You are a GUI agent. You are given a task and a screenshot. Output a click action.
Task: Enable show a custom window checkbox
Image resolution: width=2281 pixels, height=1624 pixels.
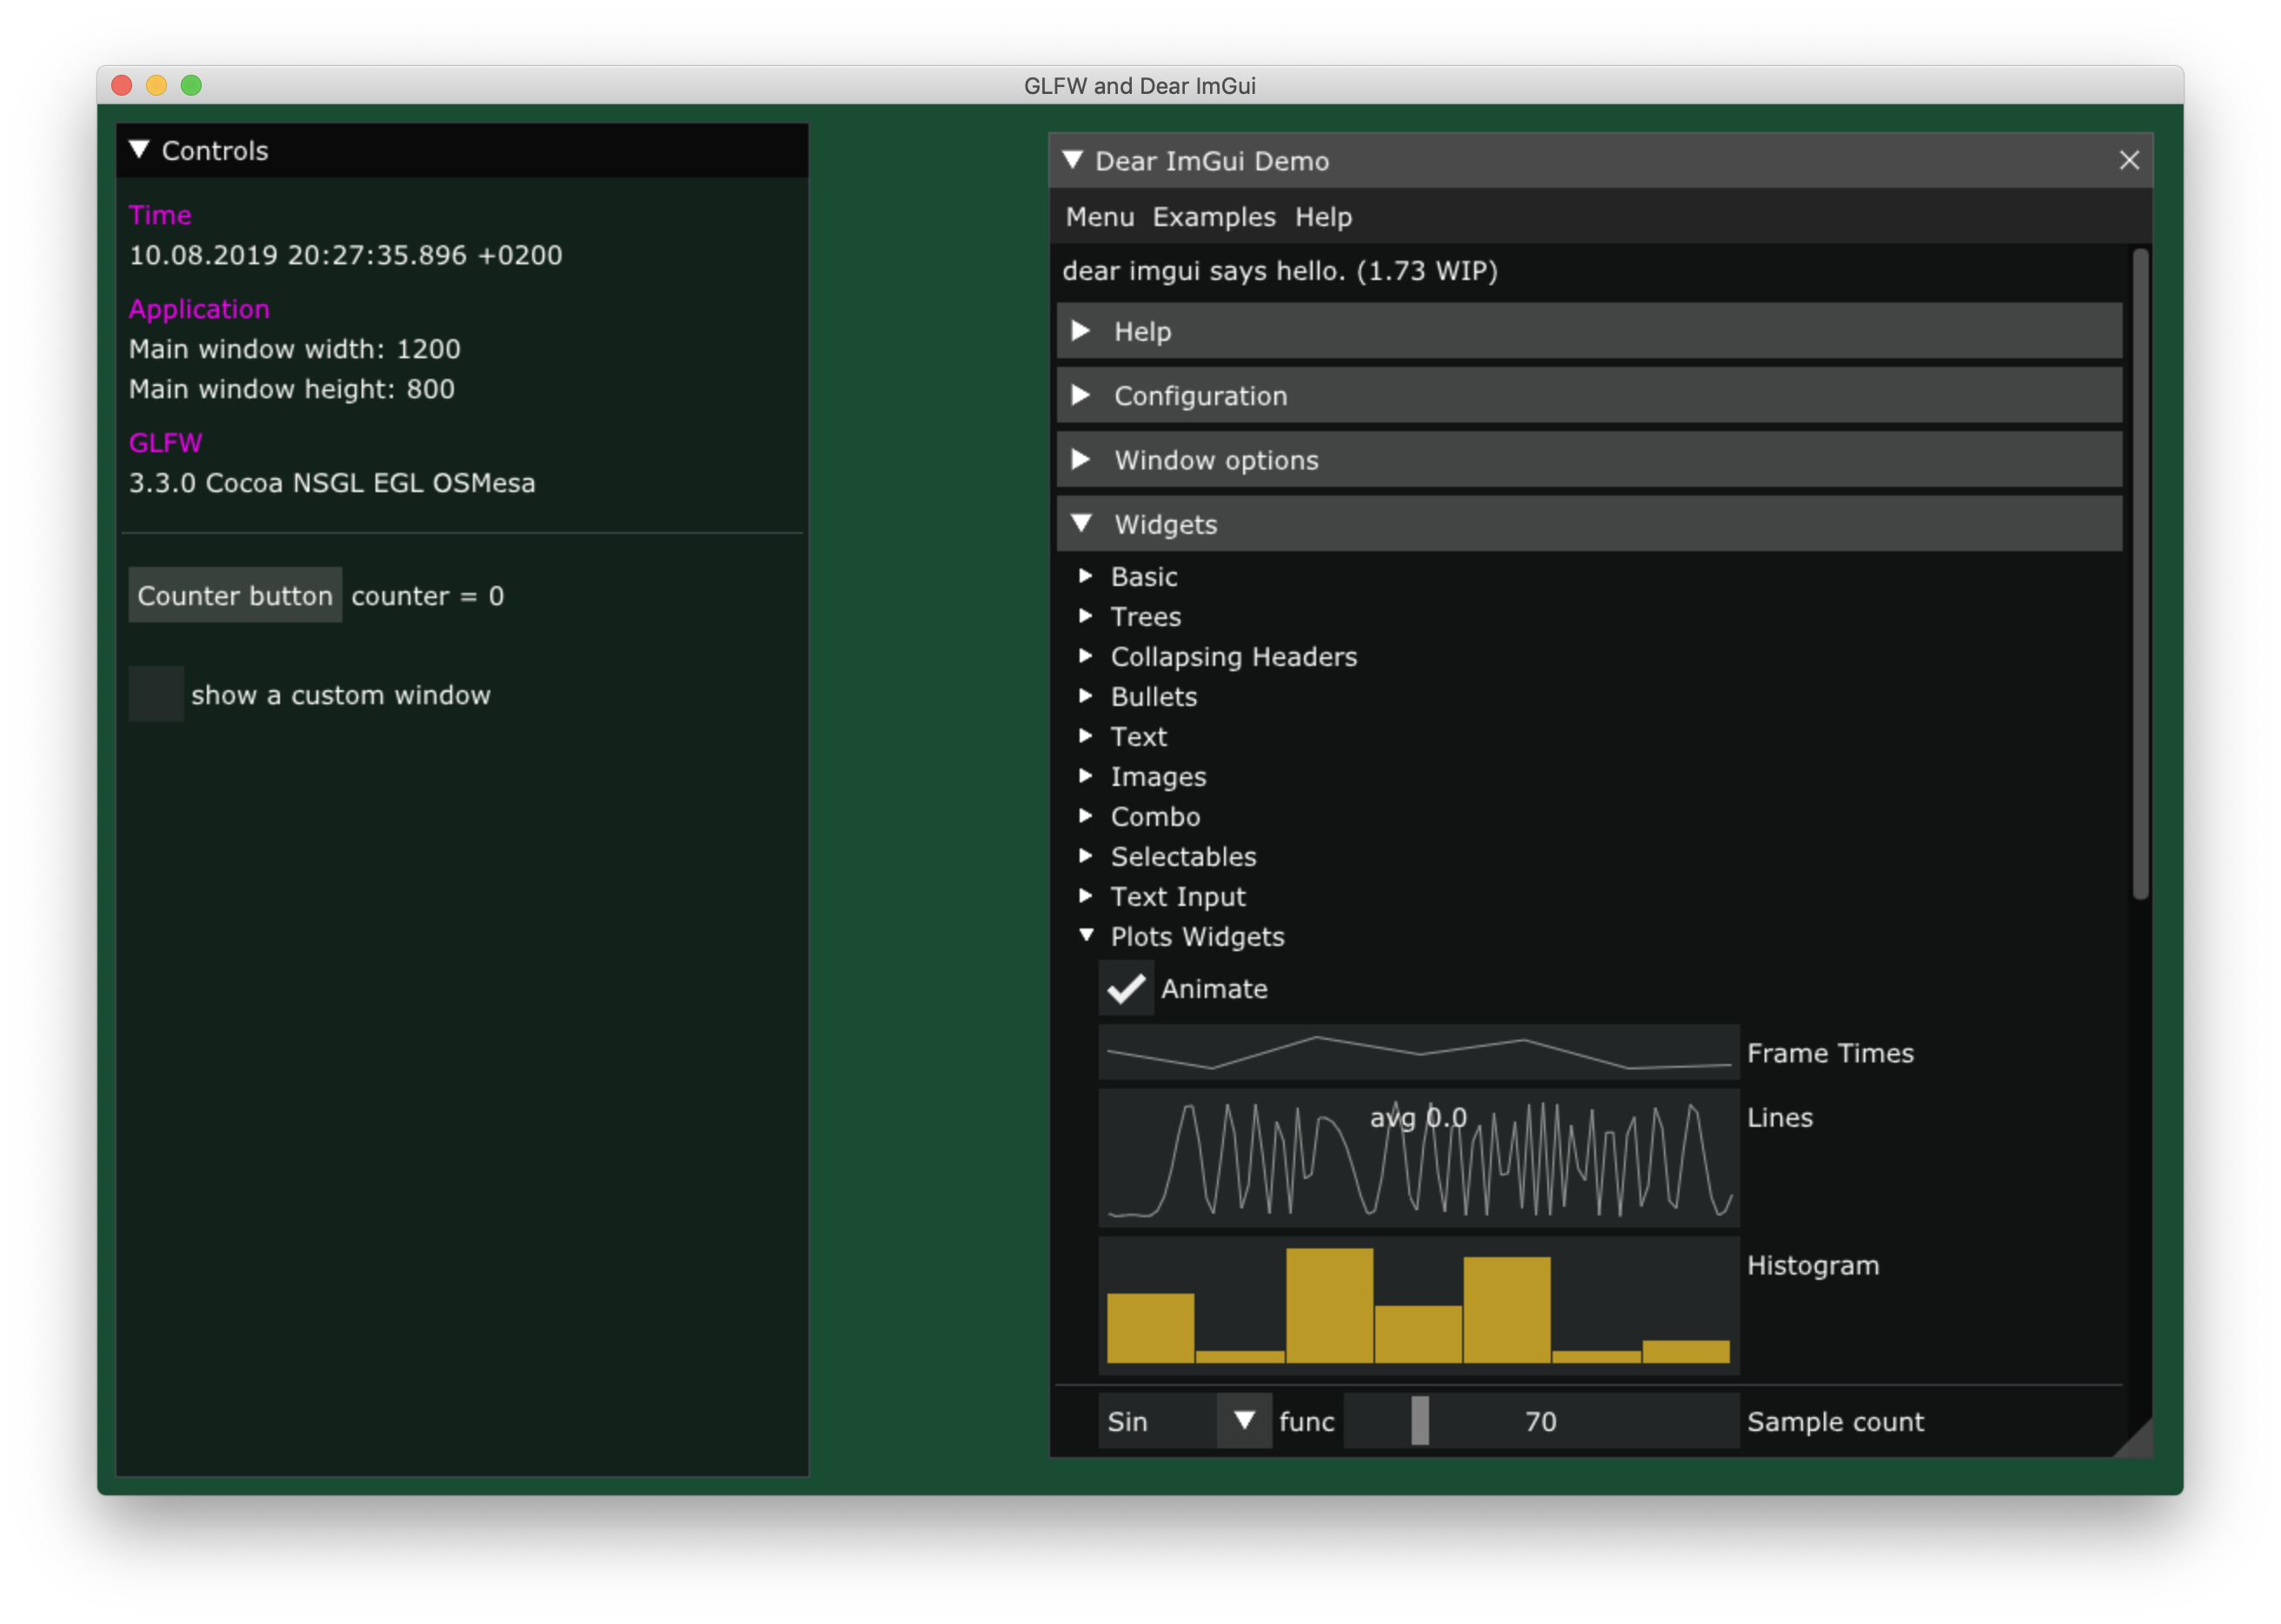click(x=156, y=694)
